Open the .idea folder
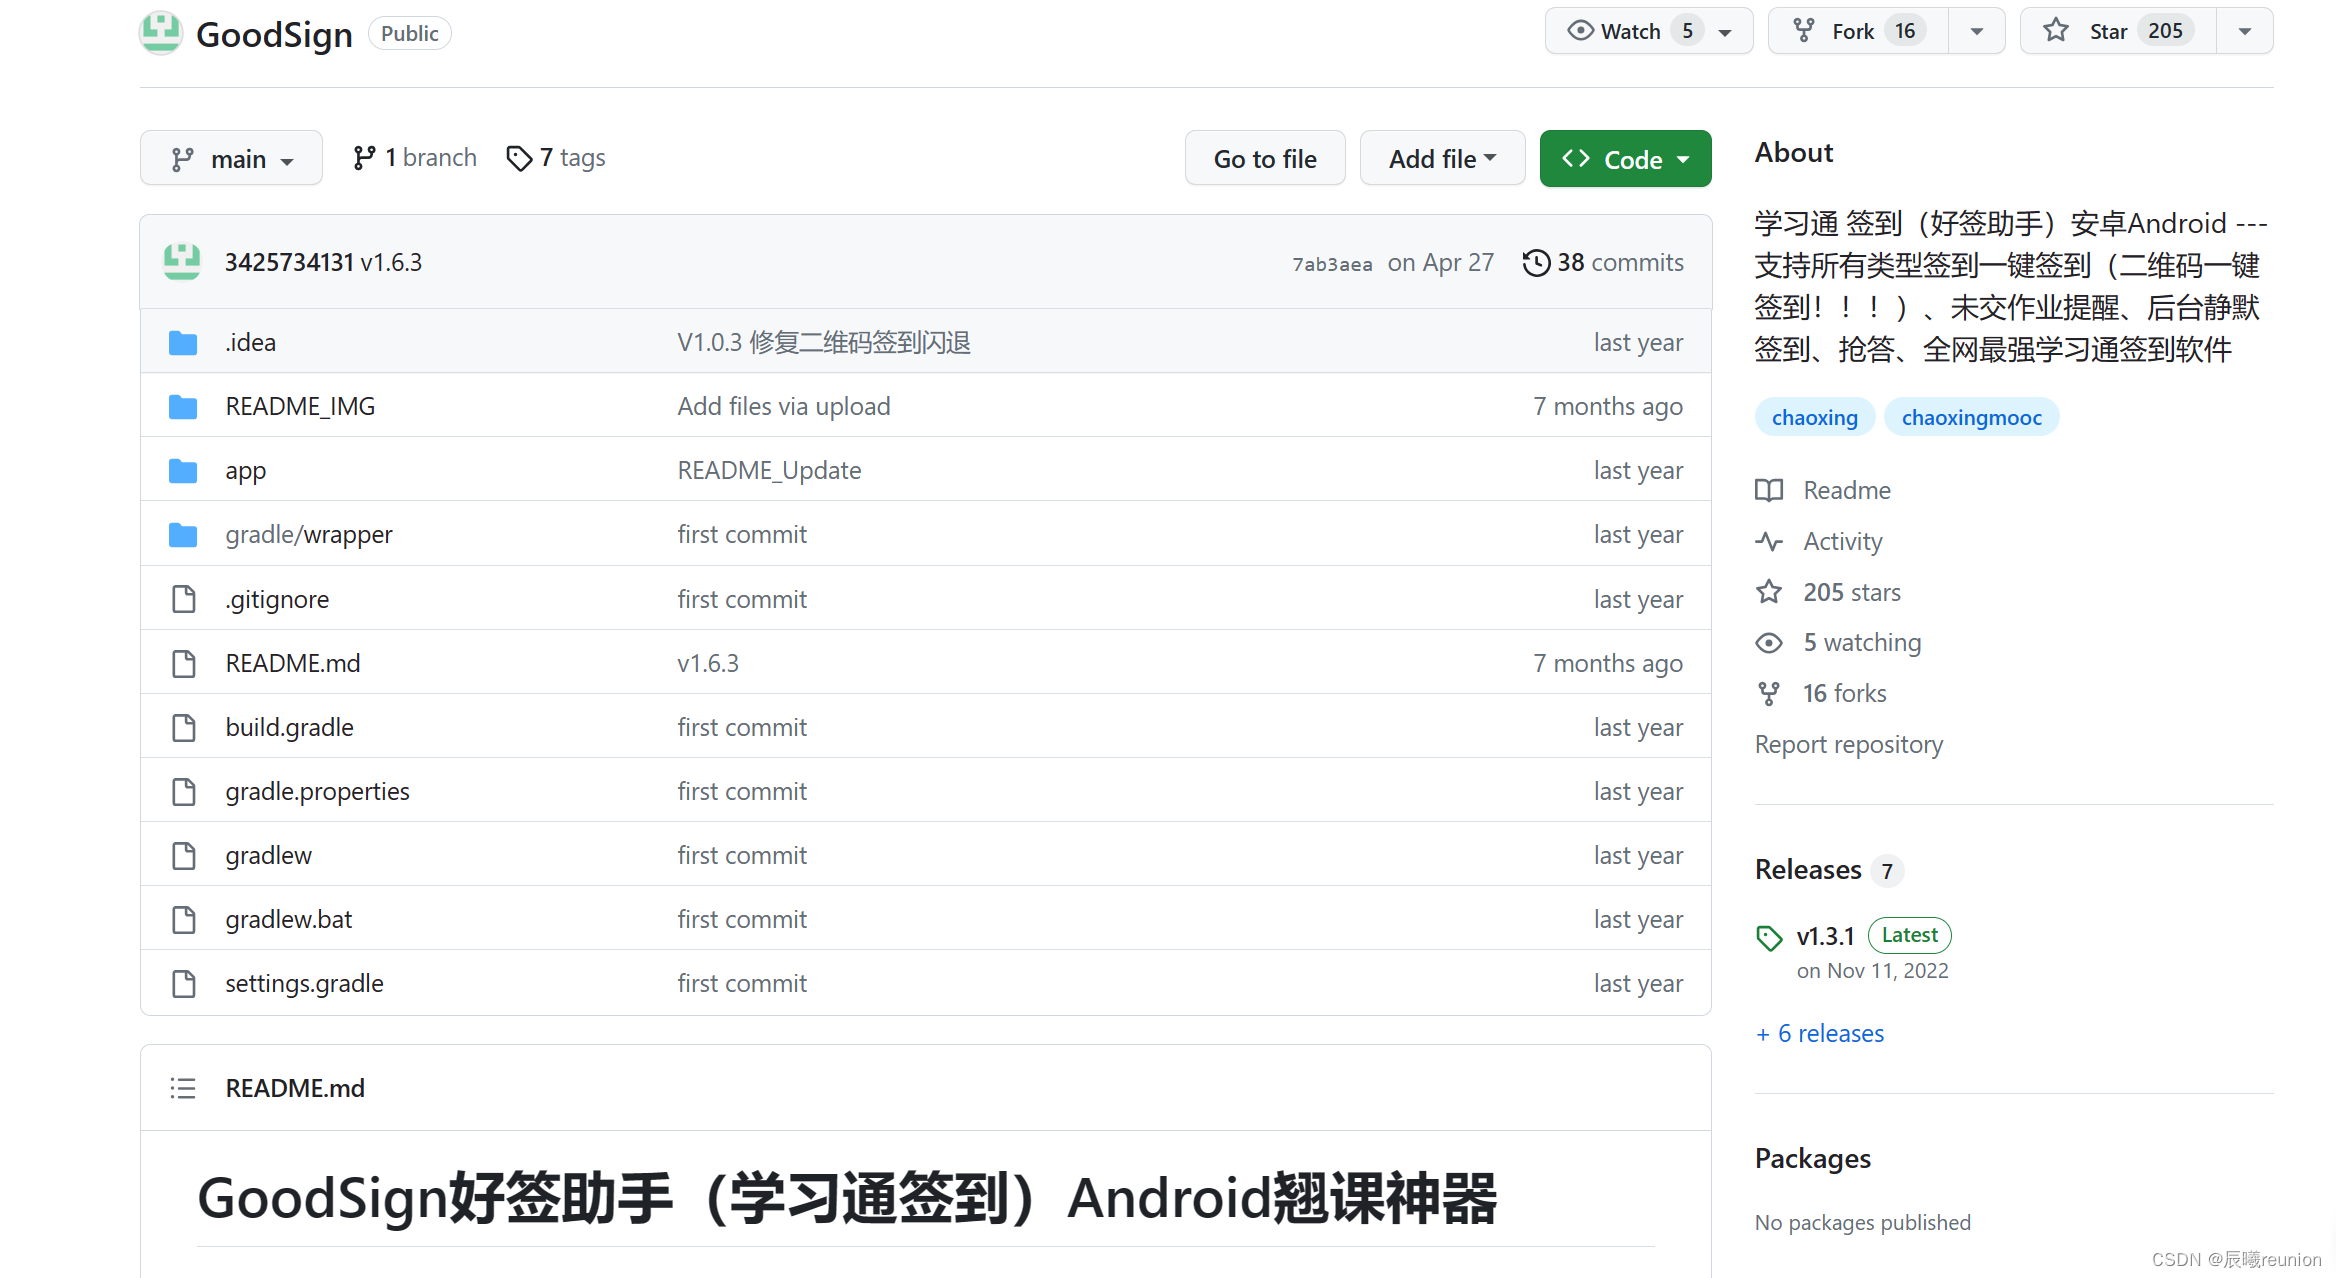 [250, 343]
